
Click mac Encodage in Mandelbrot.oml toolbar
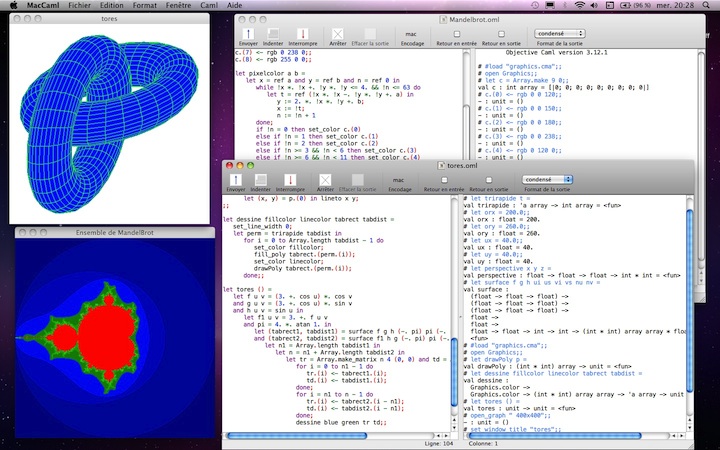tap(411, 38)
